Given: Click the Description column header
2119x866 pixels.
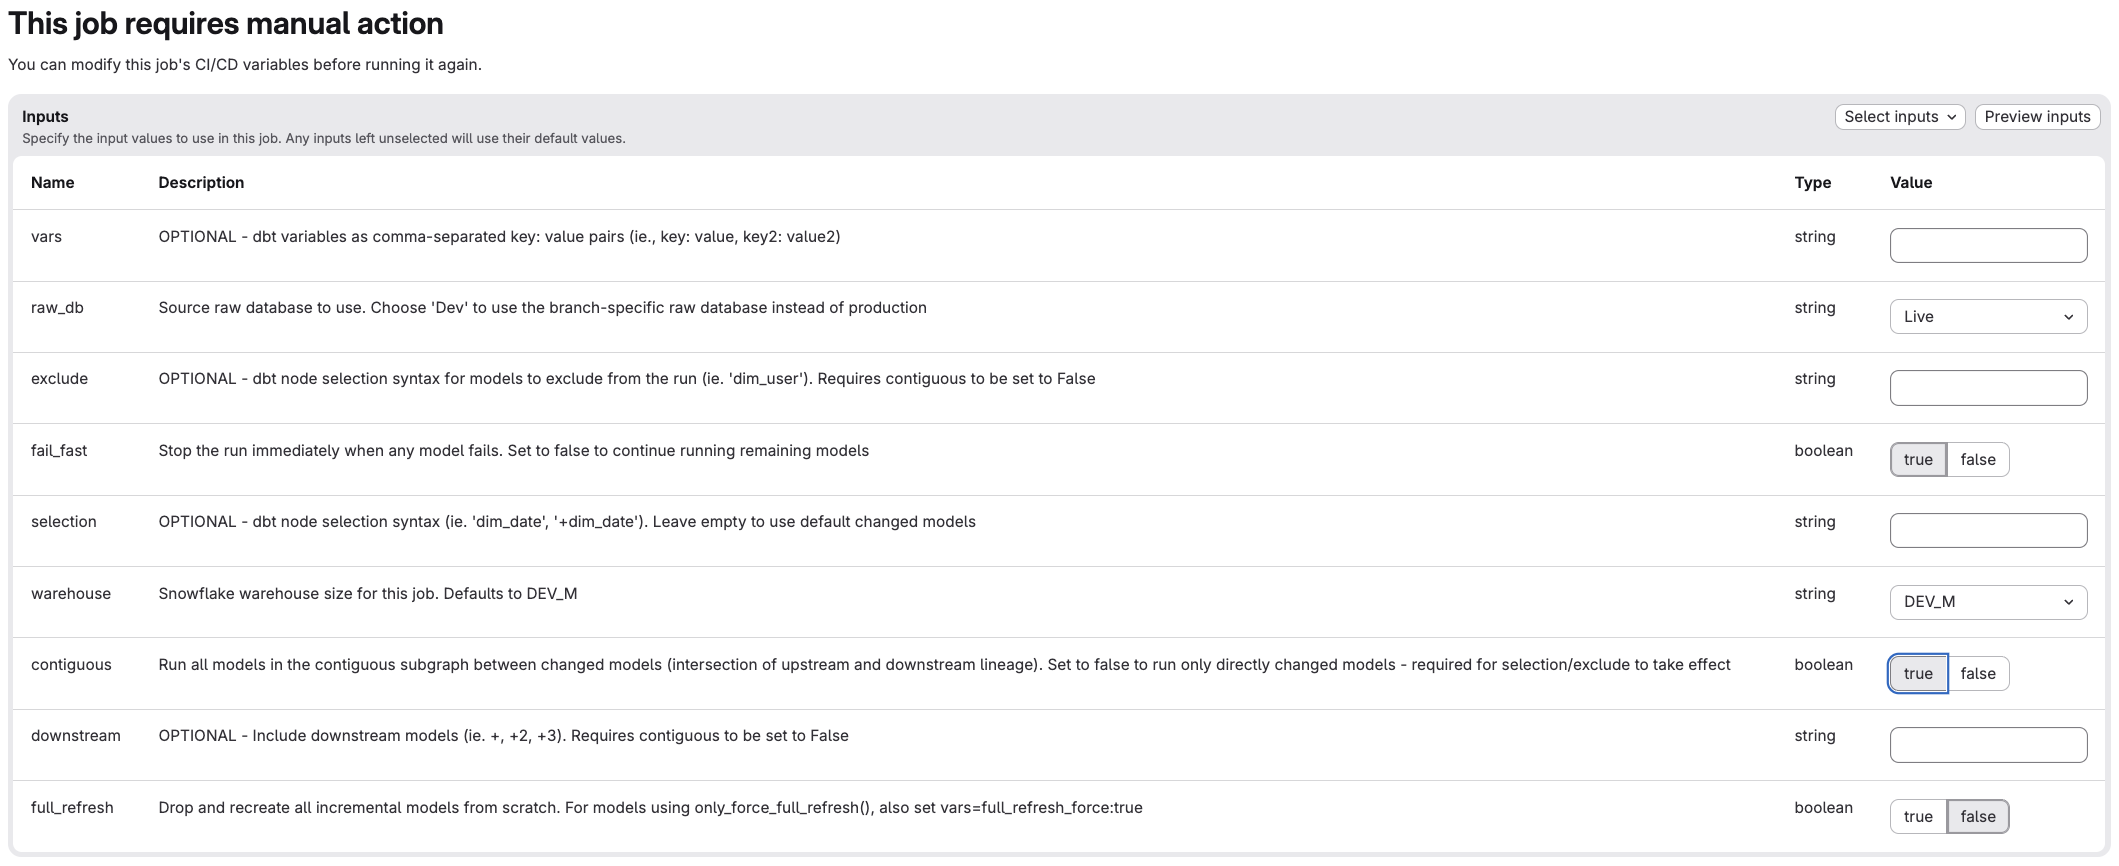Looking at the screenshot, I should (201, 183).
